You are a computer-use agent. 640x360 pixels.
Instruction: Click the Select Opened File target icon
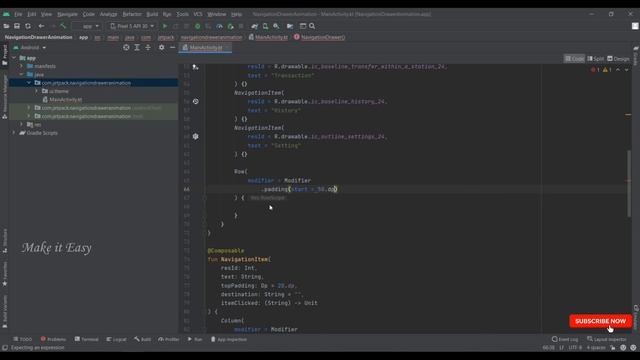(x=126, y=48)
